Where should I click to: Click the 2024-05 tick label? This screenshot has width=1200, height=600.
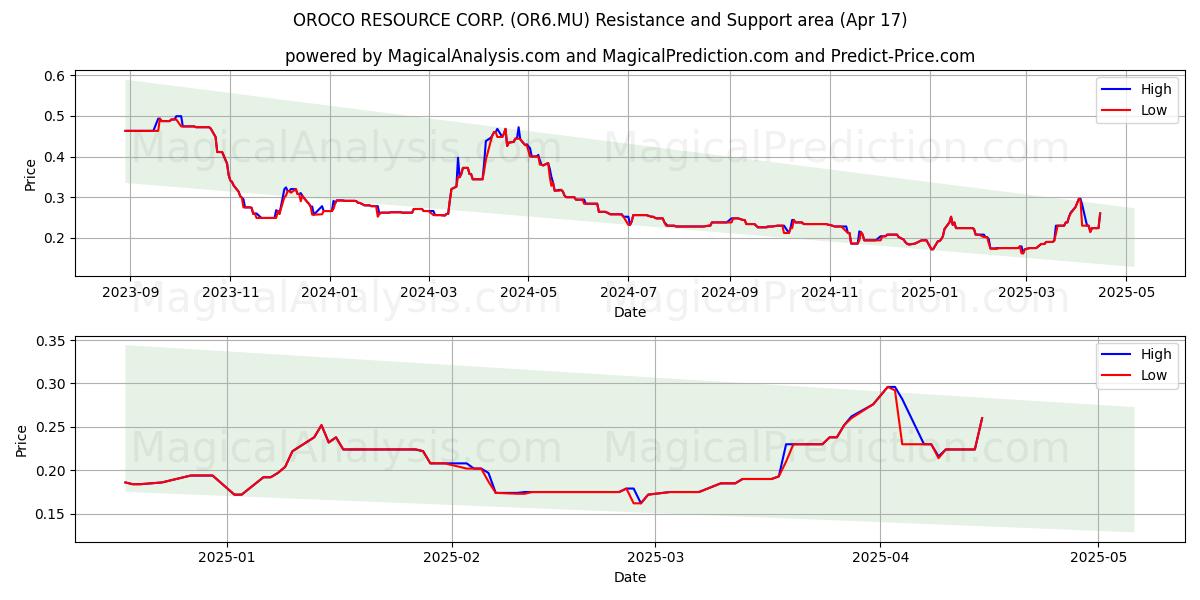pyautogui.click(x=529, y=292)
